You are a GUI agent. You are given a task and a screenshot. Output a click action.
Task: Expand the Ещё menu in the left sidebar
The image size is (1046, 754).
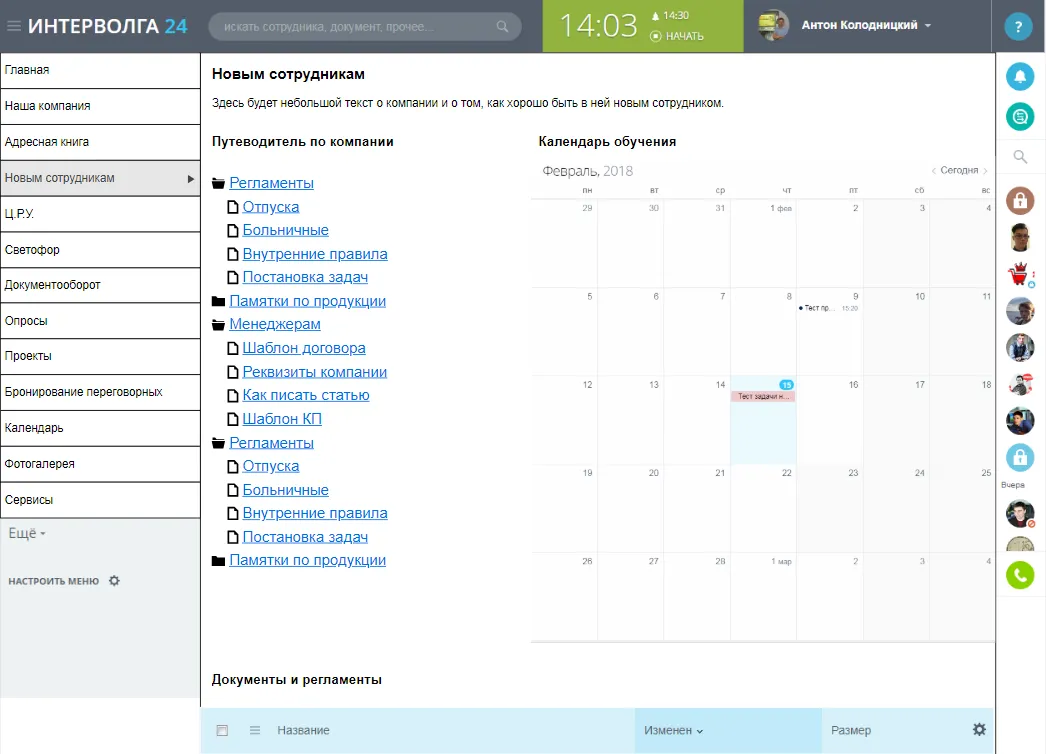(x=27, y=533)
